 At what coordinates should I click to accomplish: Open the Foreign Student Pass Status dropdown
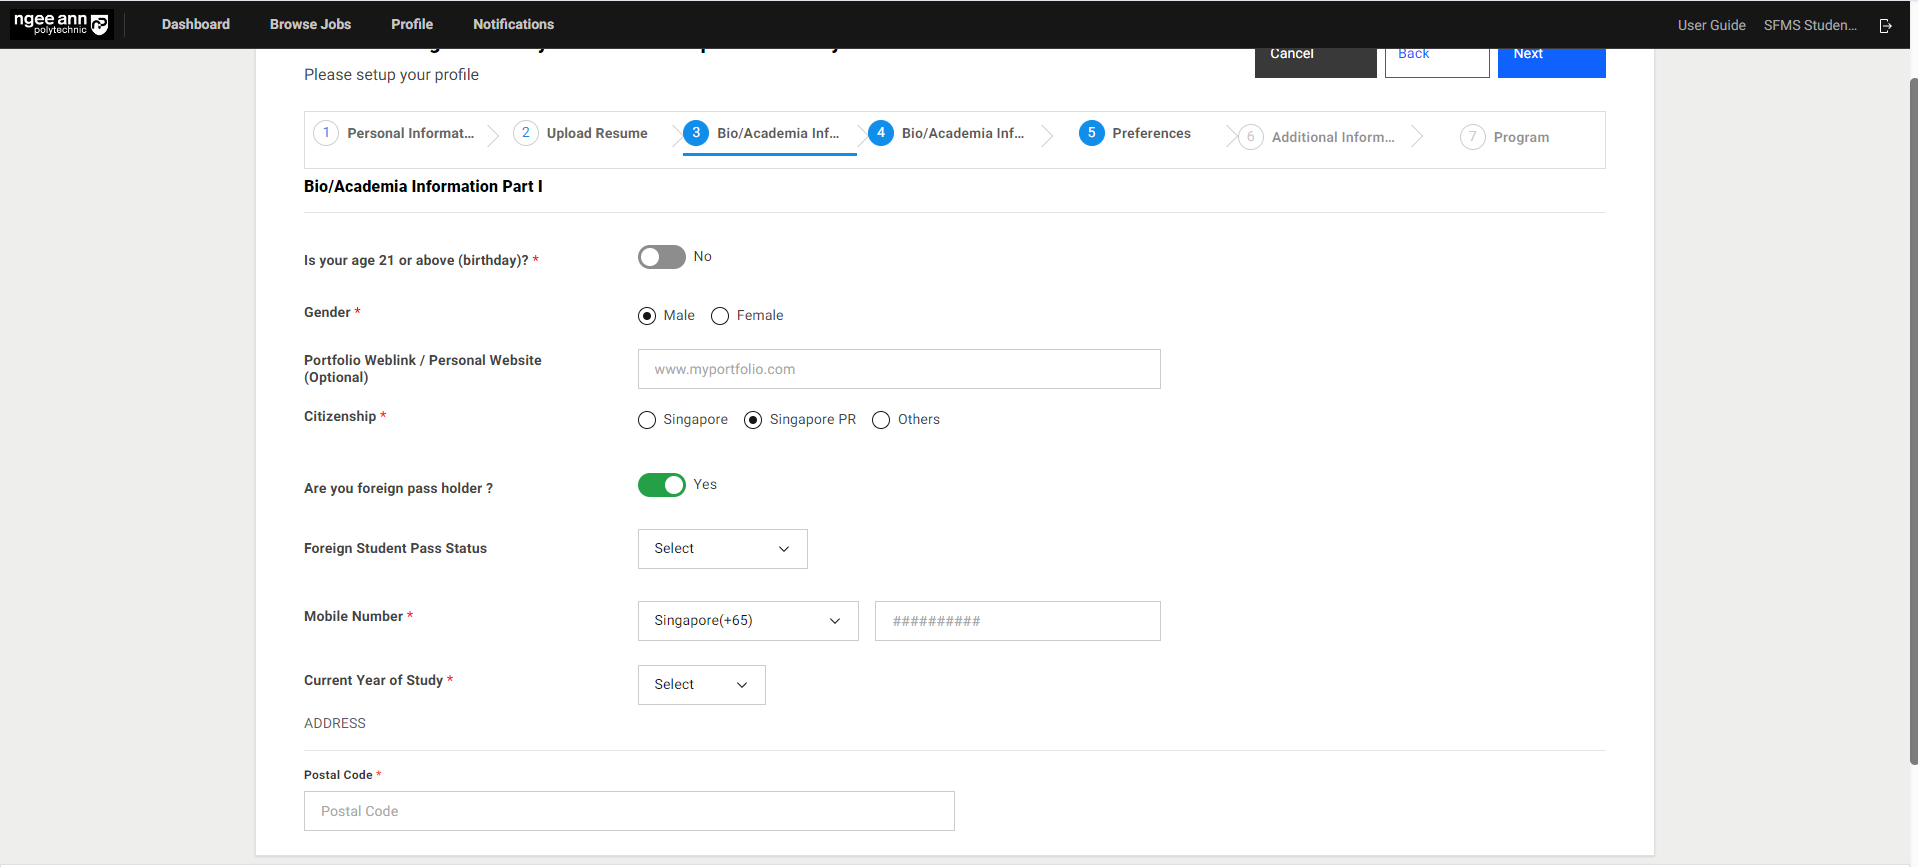pyautogui.click(x=722, y=549)
